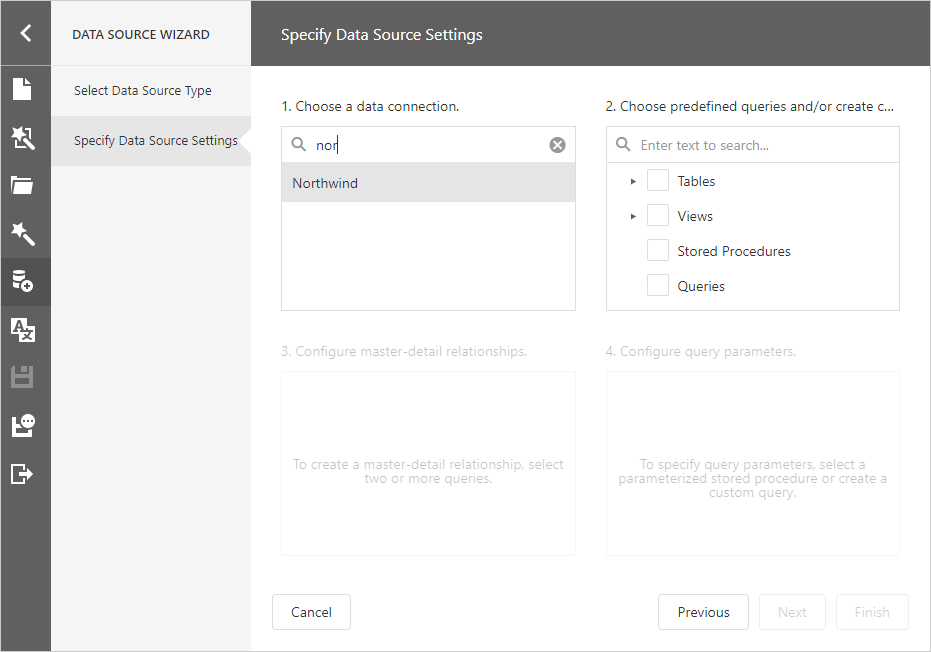This screenshot has height=652, width=931.
Task: Open the New Report document icon
Action: (22, 89)
